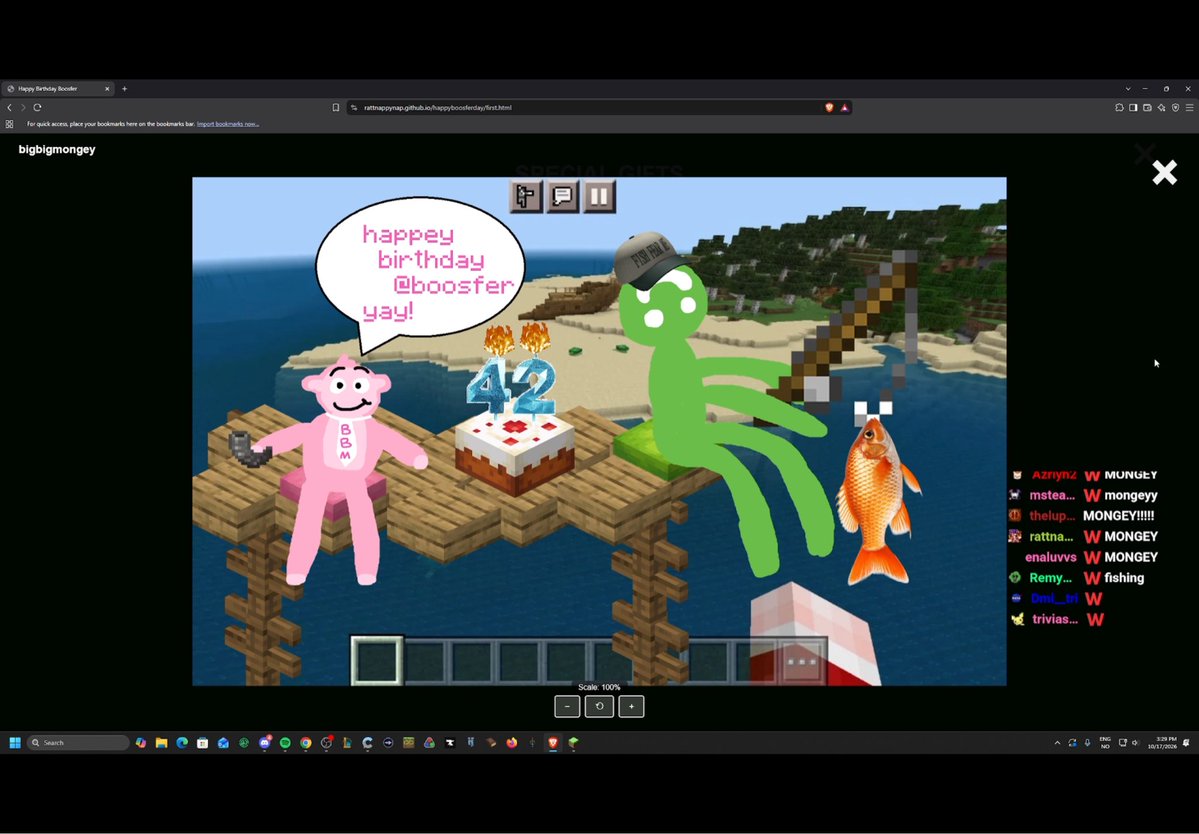The image size is (1199, 834).
Task: Bookmark this page with the bookmark icon
Action: tap(336, 108)
